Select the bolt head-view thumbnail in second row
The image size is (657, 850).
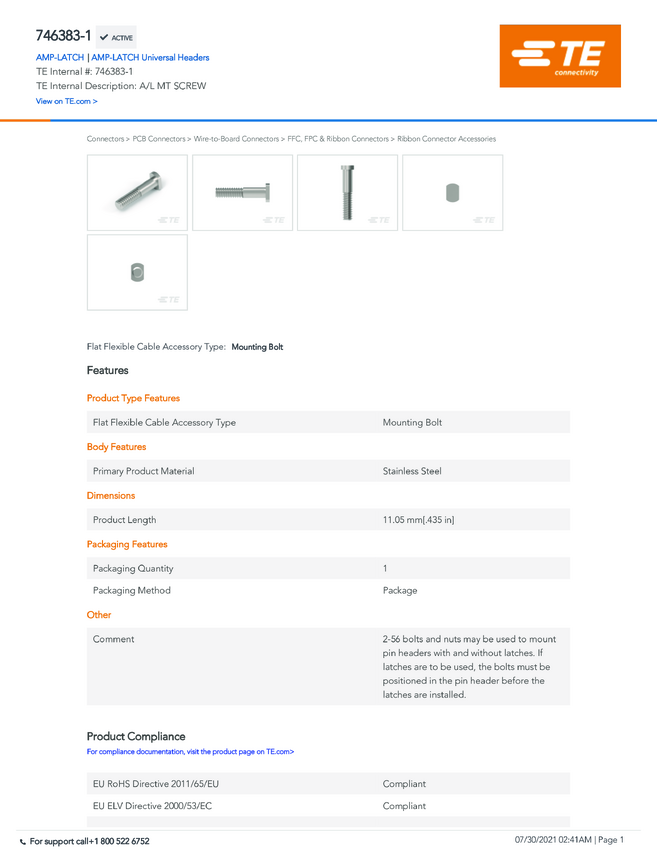tap(137, 272)
